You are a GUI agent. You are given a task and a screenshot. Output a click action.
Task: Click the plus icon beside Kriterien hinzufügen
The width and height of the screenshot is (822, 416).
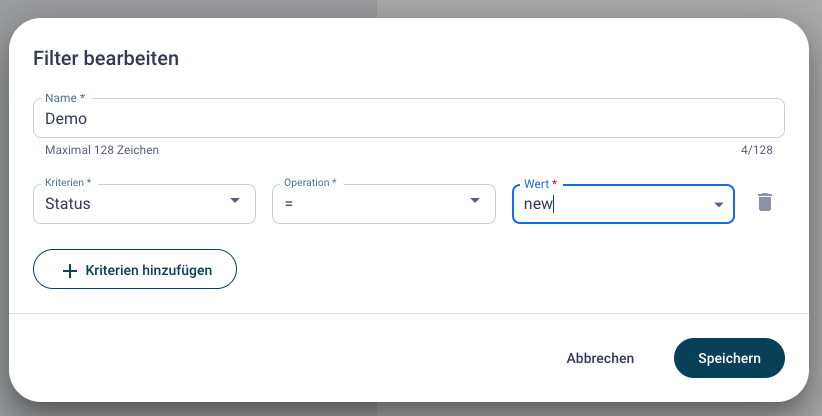click(70, 270)
